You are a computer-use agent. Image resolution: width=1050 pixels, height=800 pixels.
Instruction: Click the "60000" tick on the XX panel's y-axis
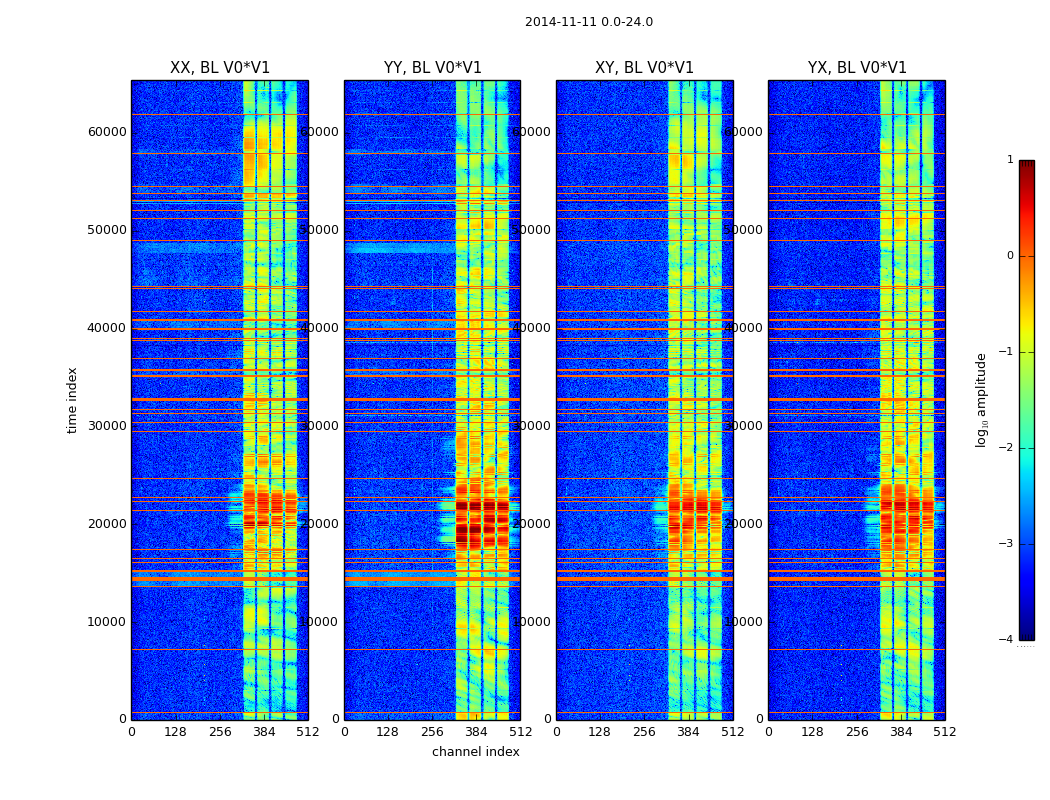click(107, 132)
